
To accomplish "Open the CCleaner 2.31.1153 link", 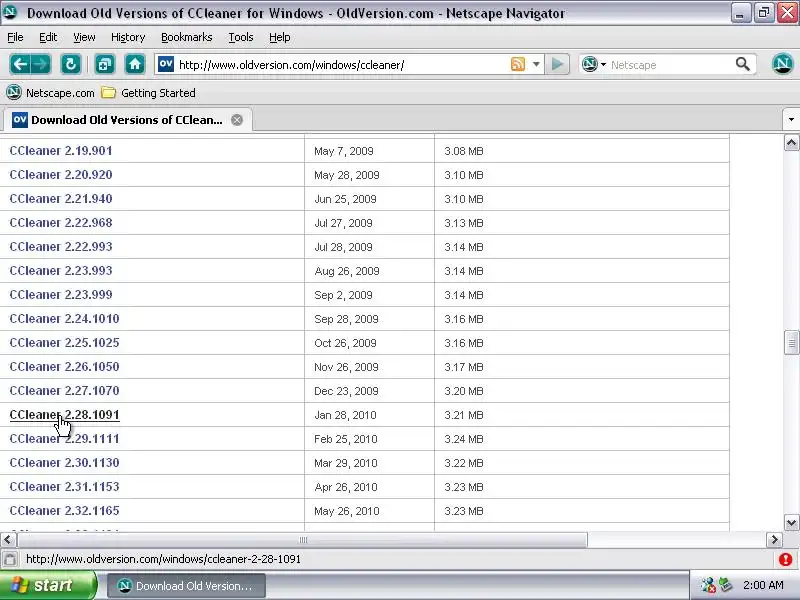I will tap(64, 486).
